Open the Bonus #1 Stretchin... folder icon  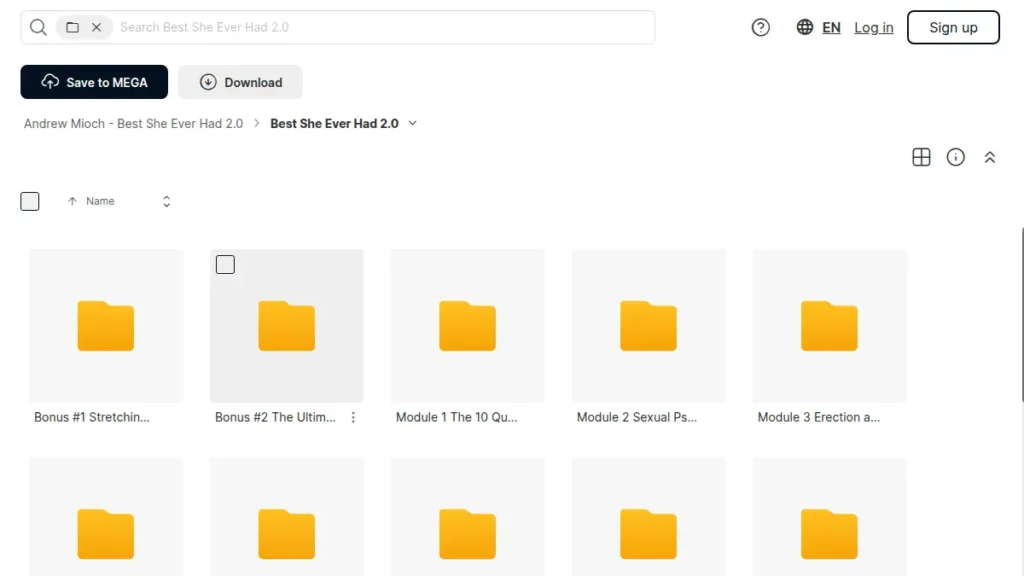[x=106, y=326]
